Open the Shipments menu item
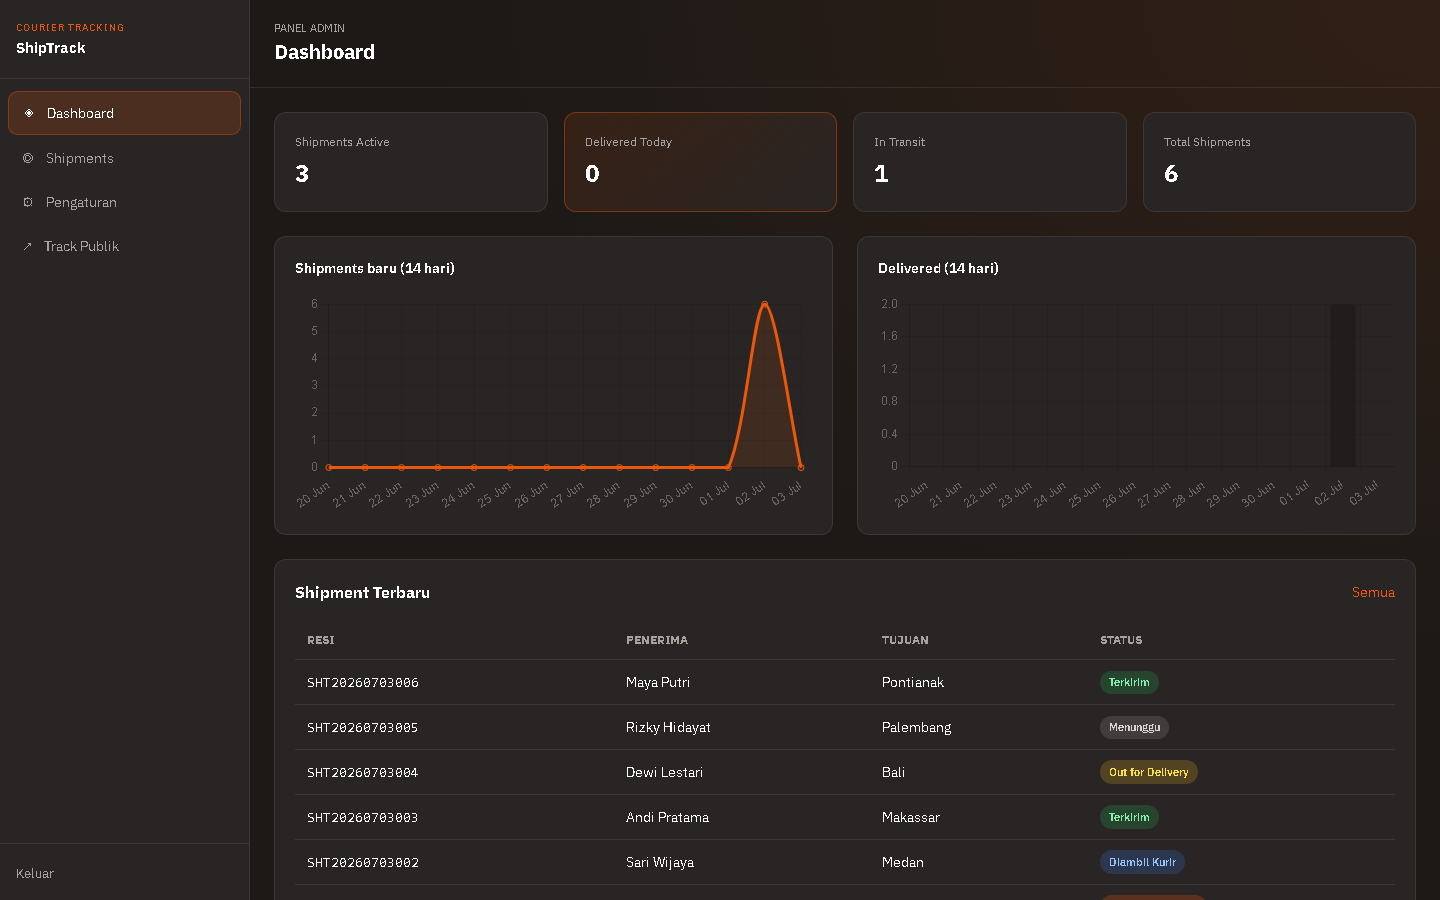Viewport: 1440px width, 900px height. [x=124, y=158]
